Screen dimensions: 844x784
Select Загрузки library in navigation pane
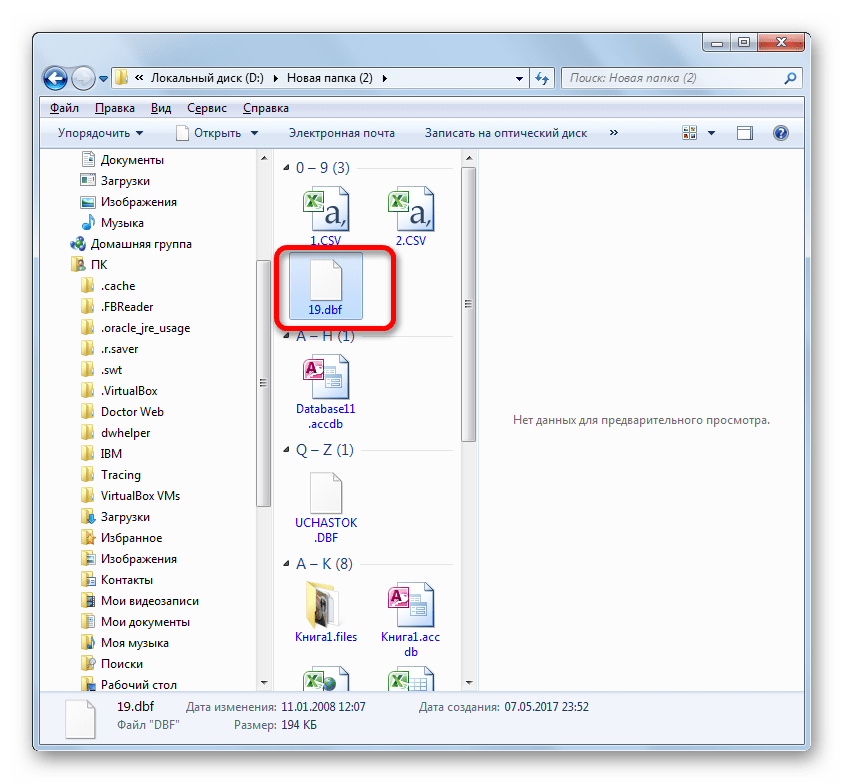115,181
